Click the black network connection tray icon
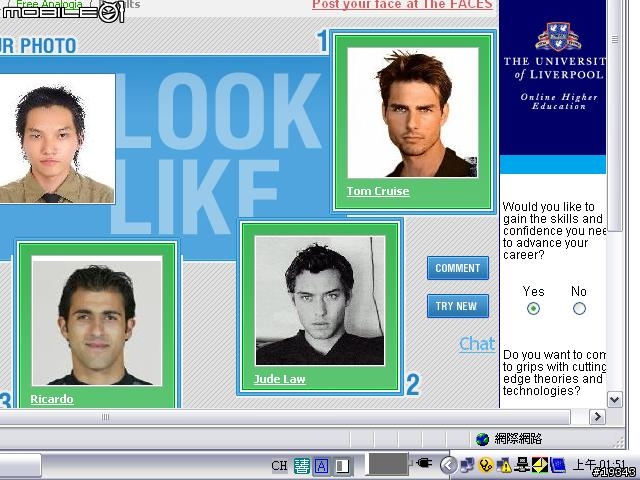 tap(522, 465)
